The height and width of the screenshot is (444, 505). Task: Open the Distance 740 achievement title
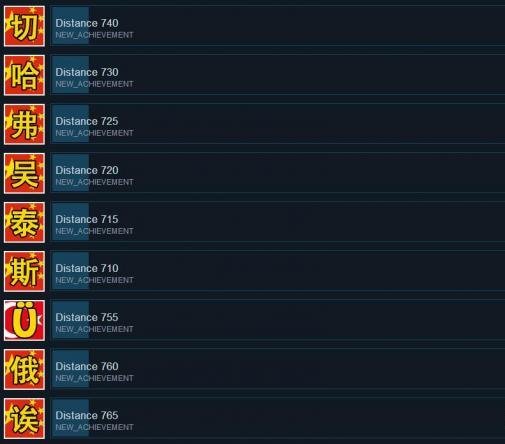click(87, 23)
